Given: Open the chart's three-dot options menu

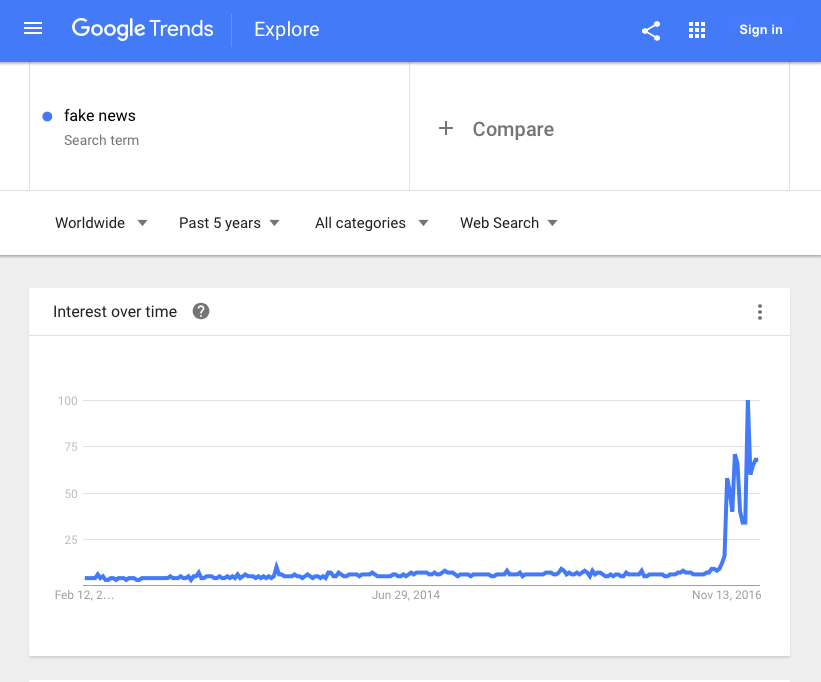Looking at the screenshot, I should (760, 312).
